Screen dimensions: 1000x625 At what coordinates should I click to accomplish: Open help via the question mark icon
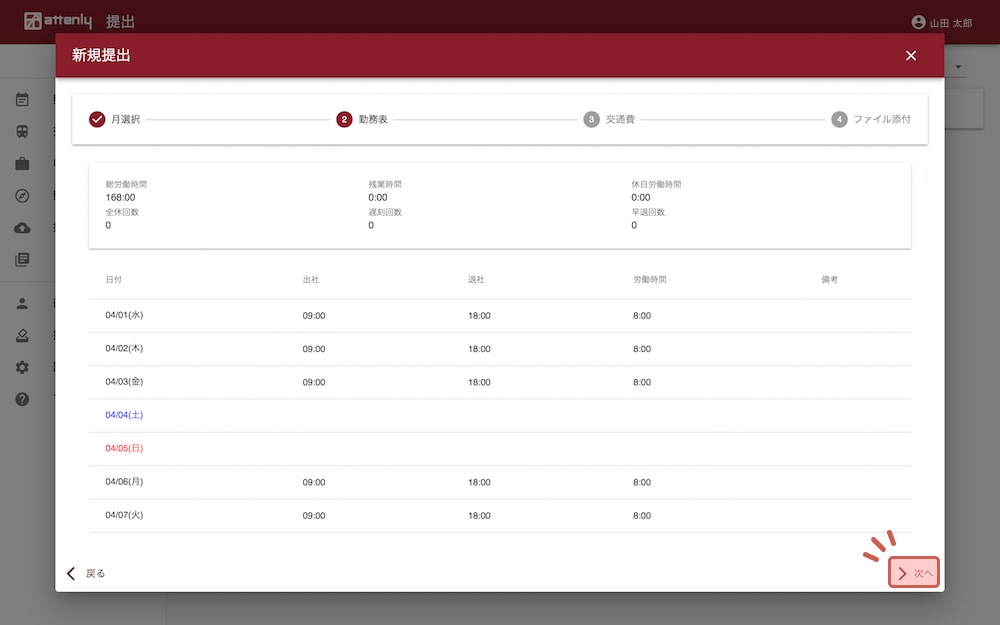[22, 400]
